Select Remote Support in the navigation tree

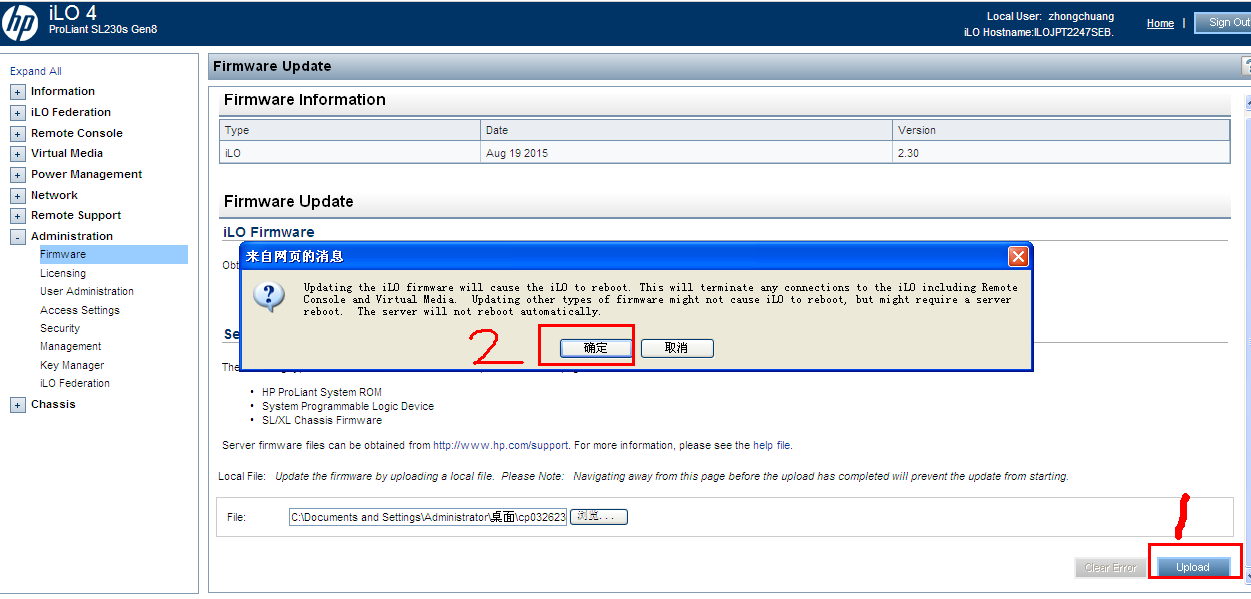coord(76,215)
